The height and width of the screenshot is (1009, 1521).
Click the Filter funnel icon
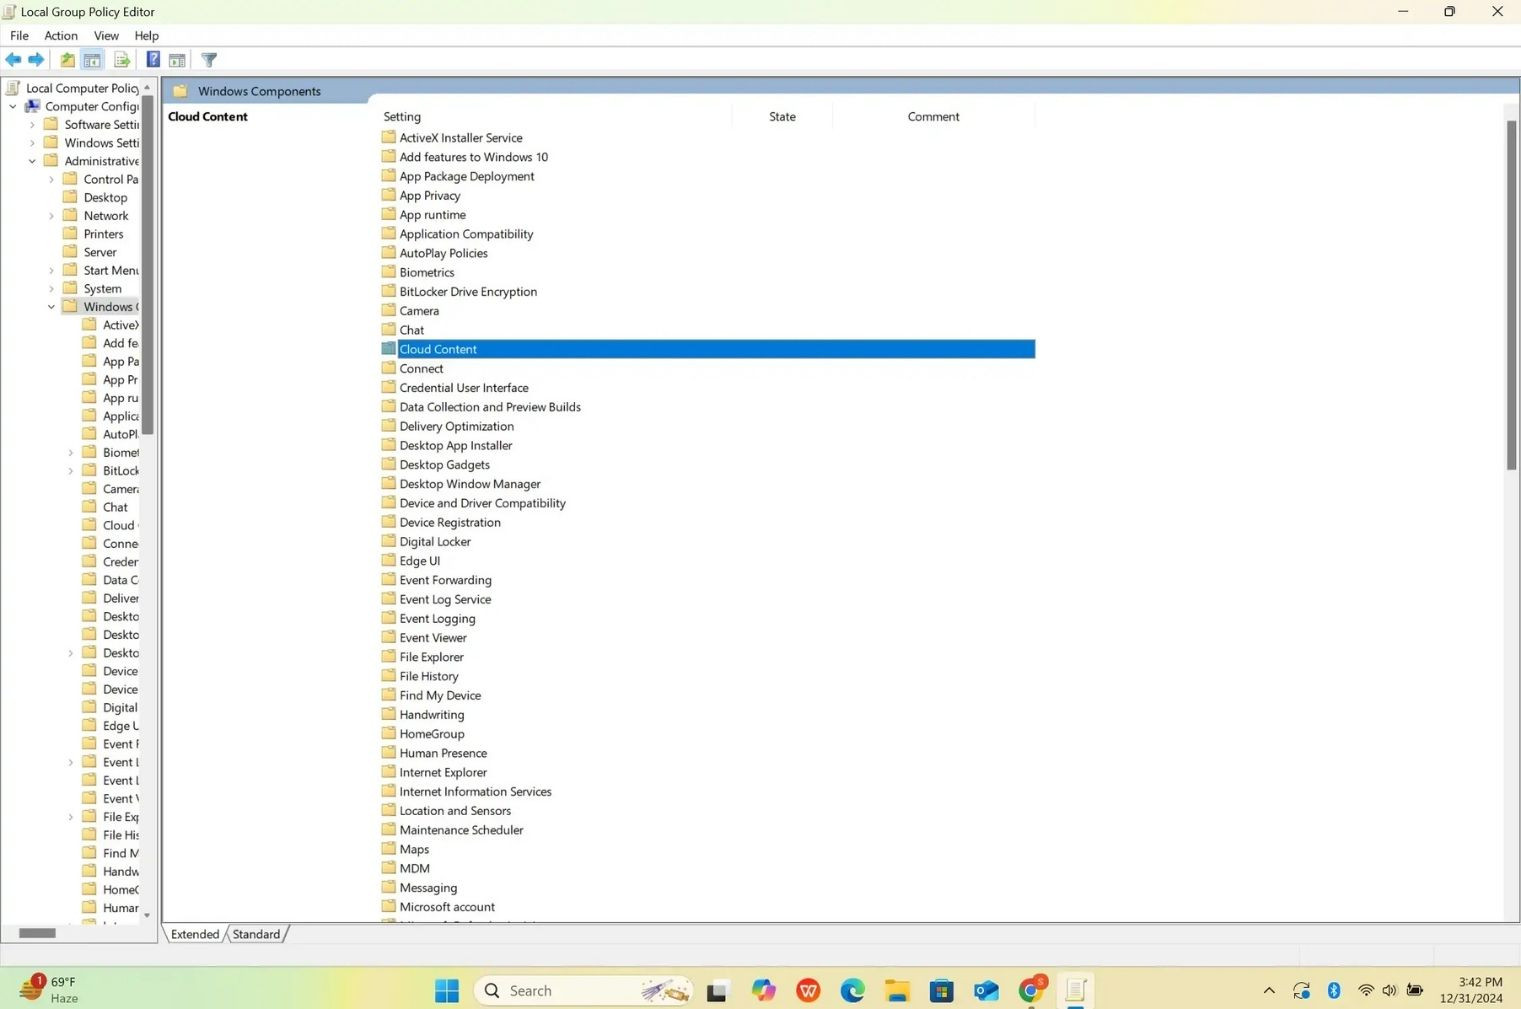209,60
